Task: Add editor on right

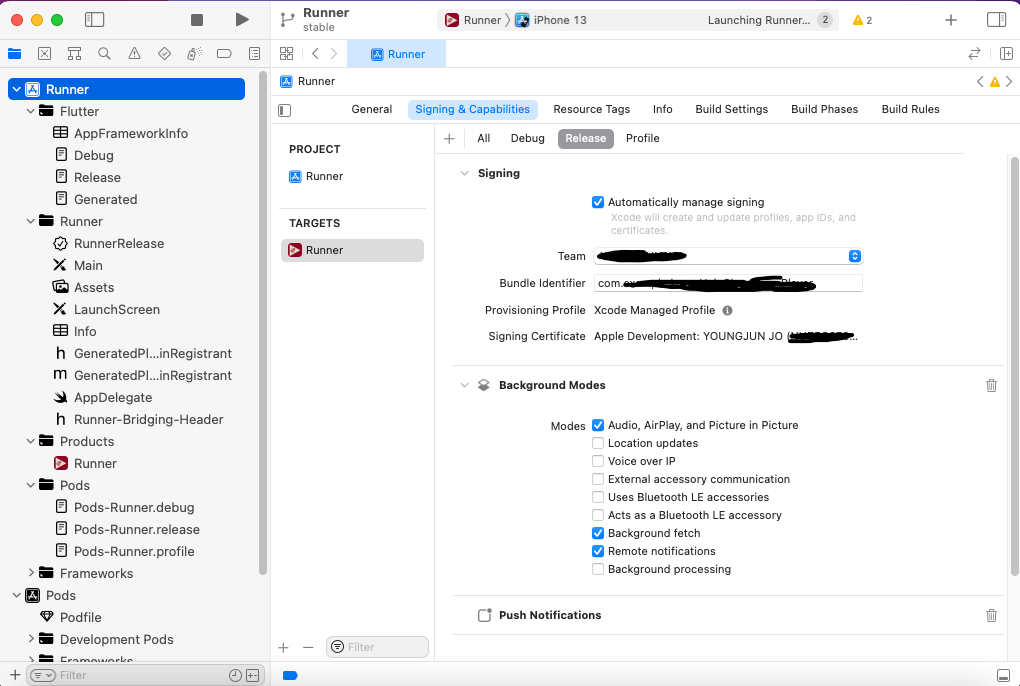Action: (x=1006, y=53)
